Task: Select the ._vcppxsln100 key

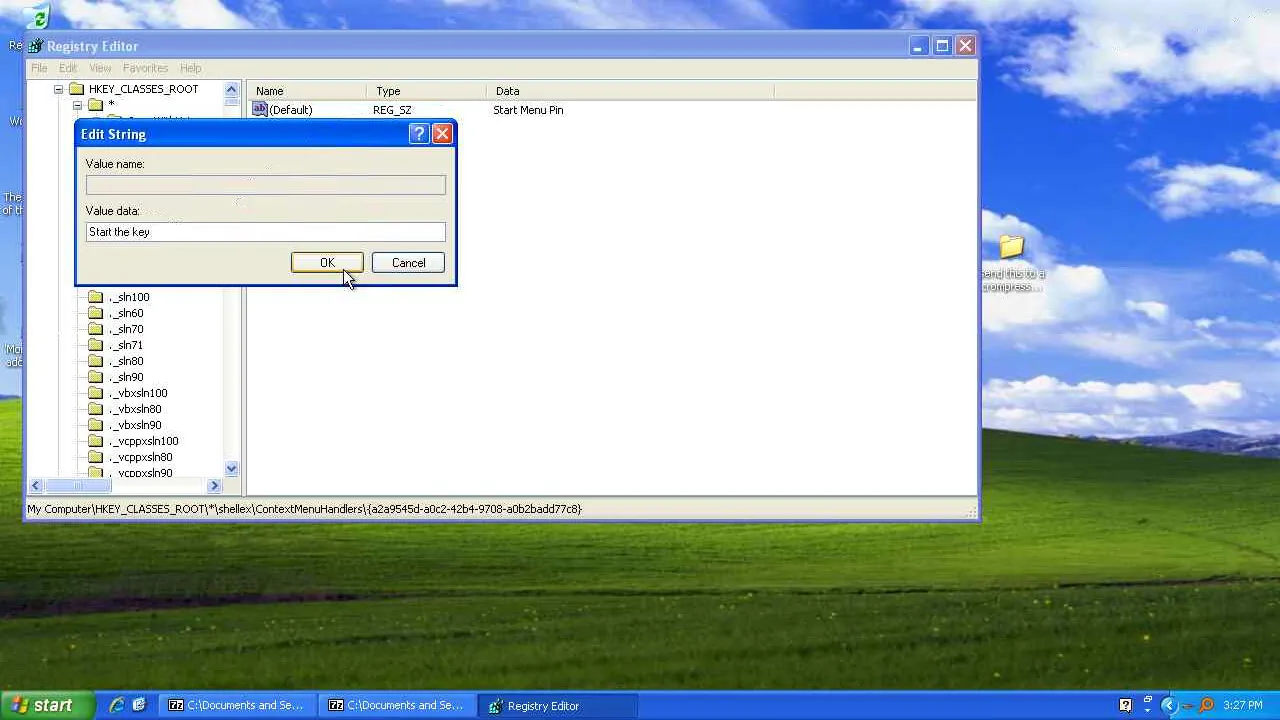Action: [x=144, y=441]
